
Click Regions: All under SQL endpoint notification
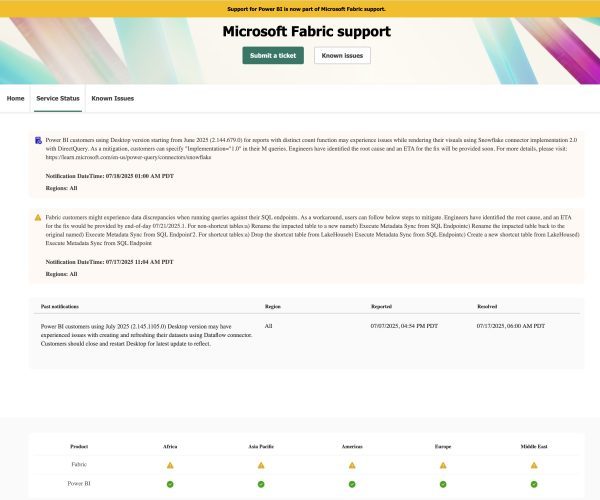(x=61, y=274)
